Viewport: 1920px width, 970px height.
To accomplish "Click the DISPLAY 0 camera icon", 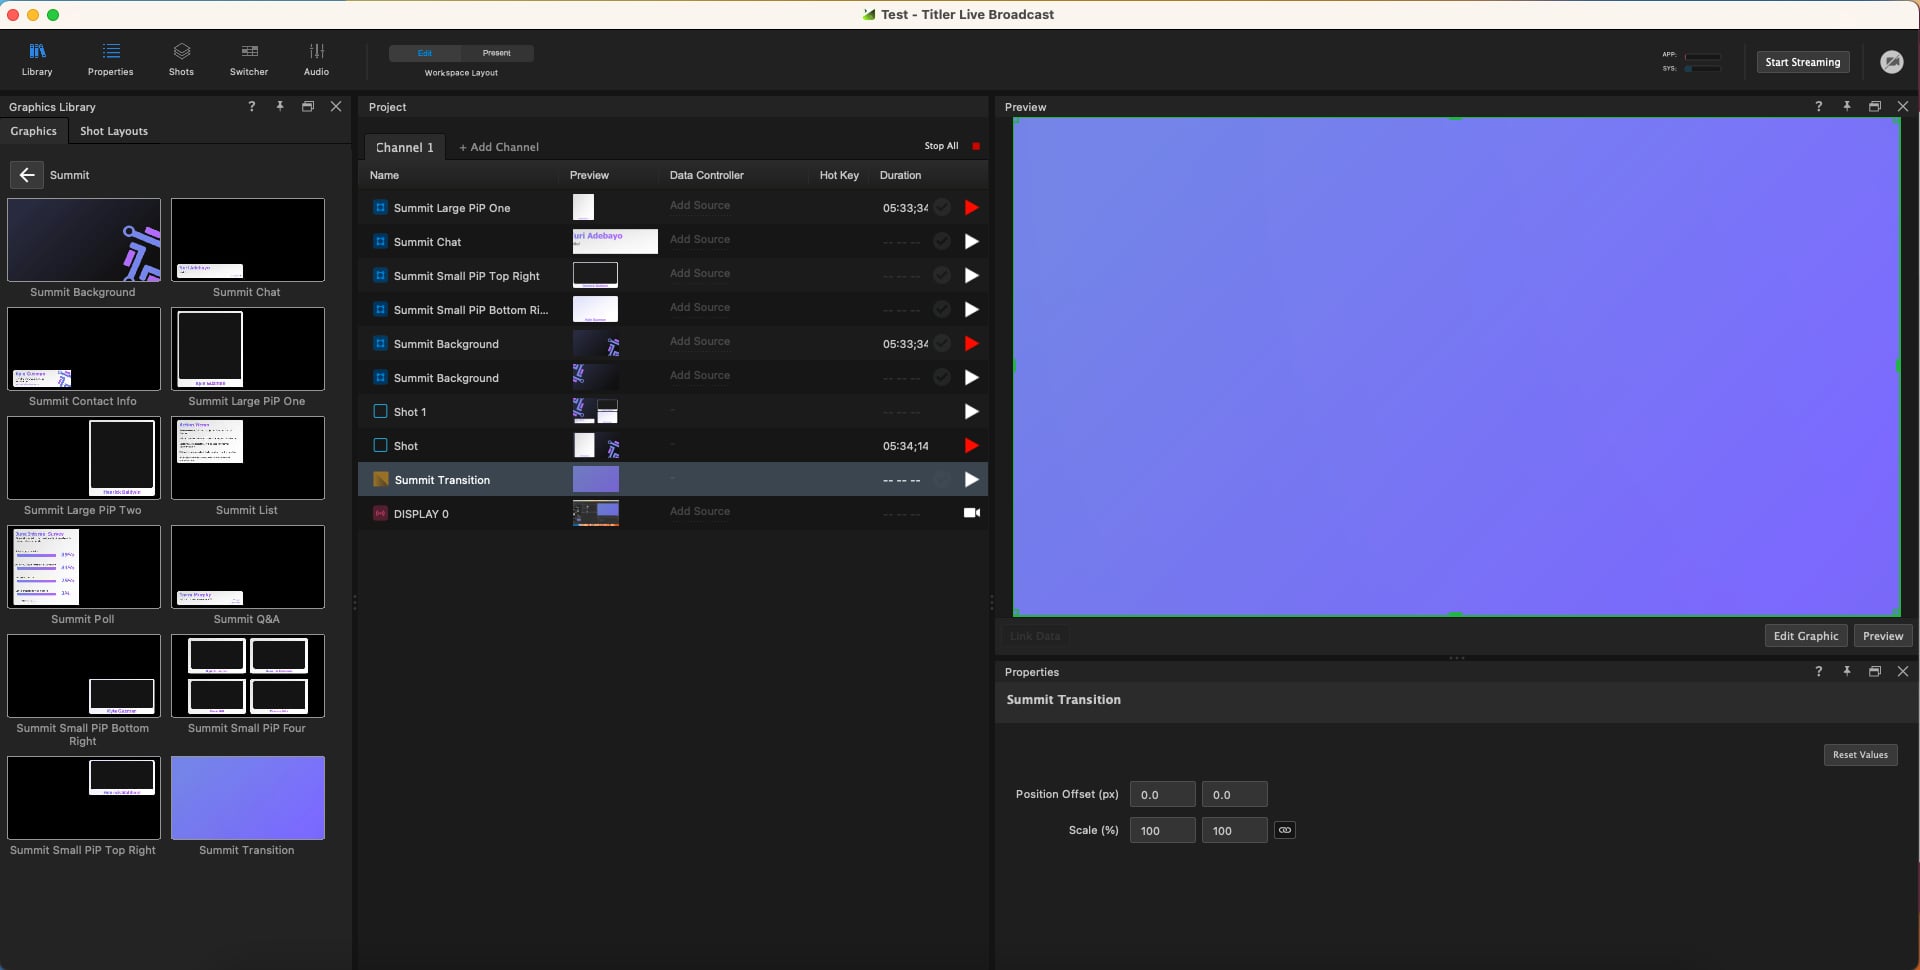I will coord(971,513).
